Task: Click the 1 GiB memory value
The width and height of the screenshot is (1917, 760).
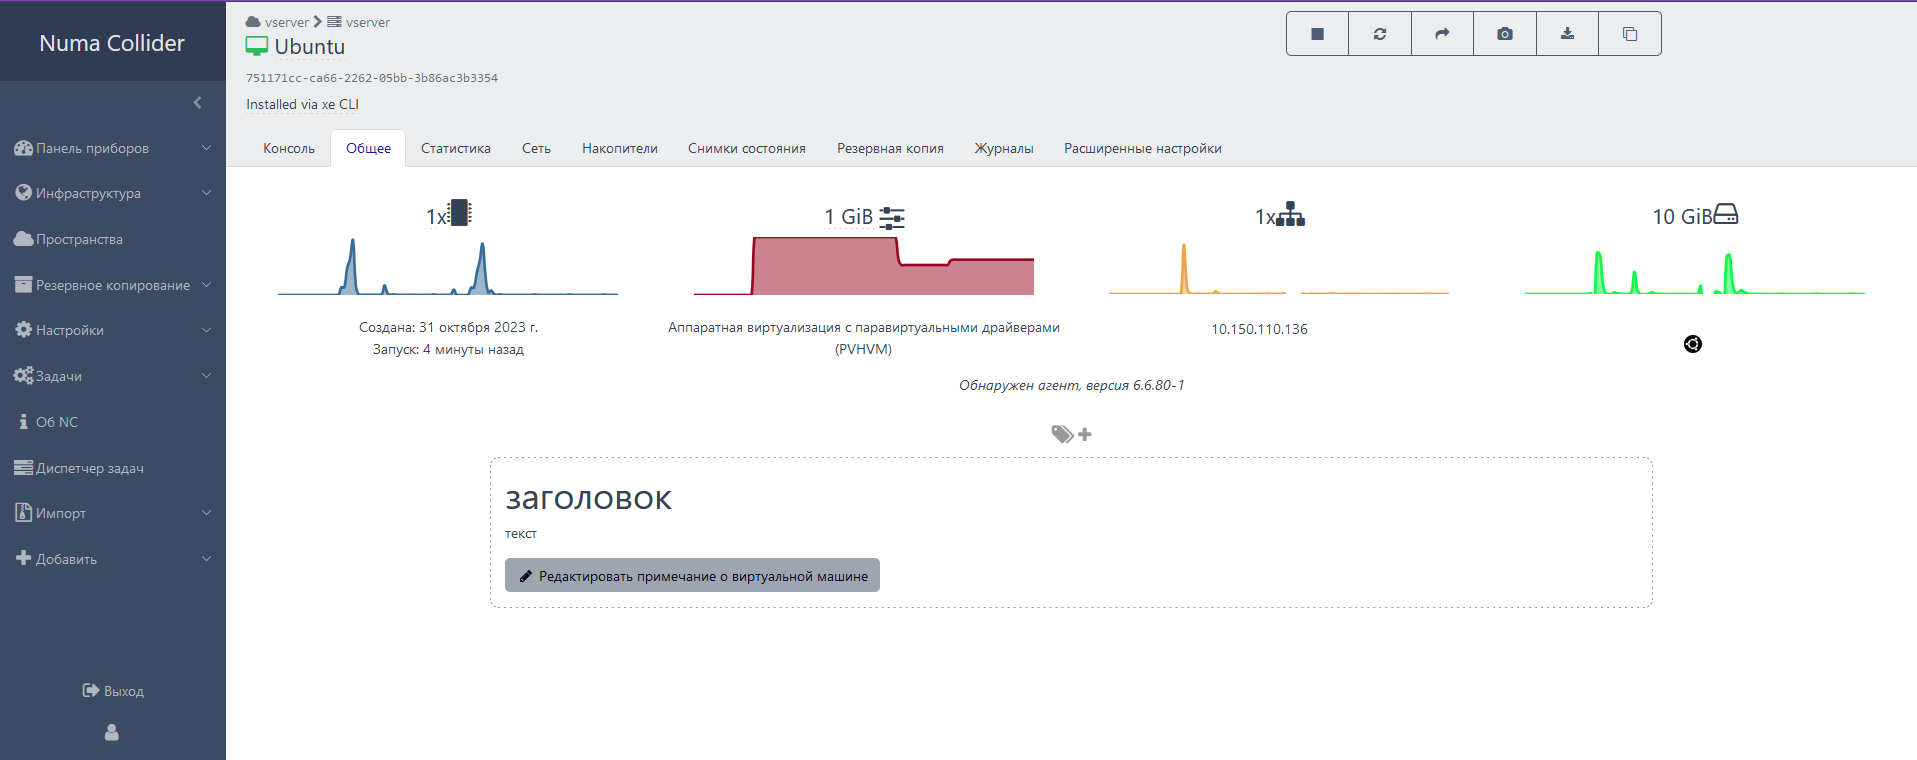Action: 849,217
